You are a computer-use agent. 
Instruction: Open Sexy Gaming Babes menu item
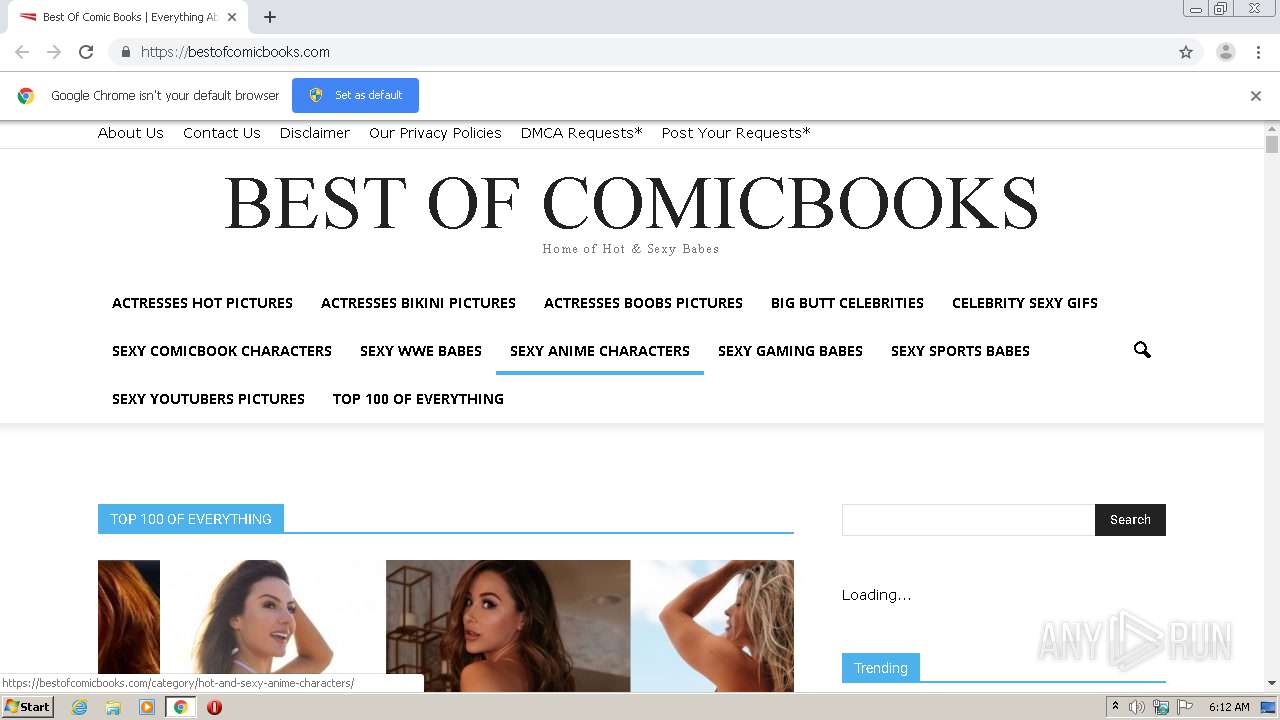tap(790, 351)
